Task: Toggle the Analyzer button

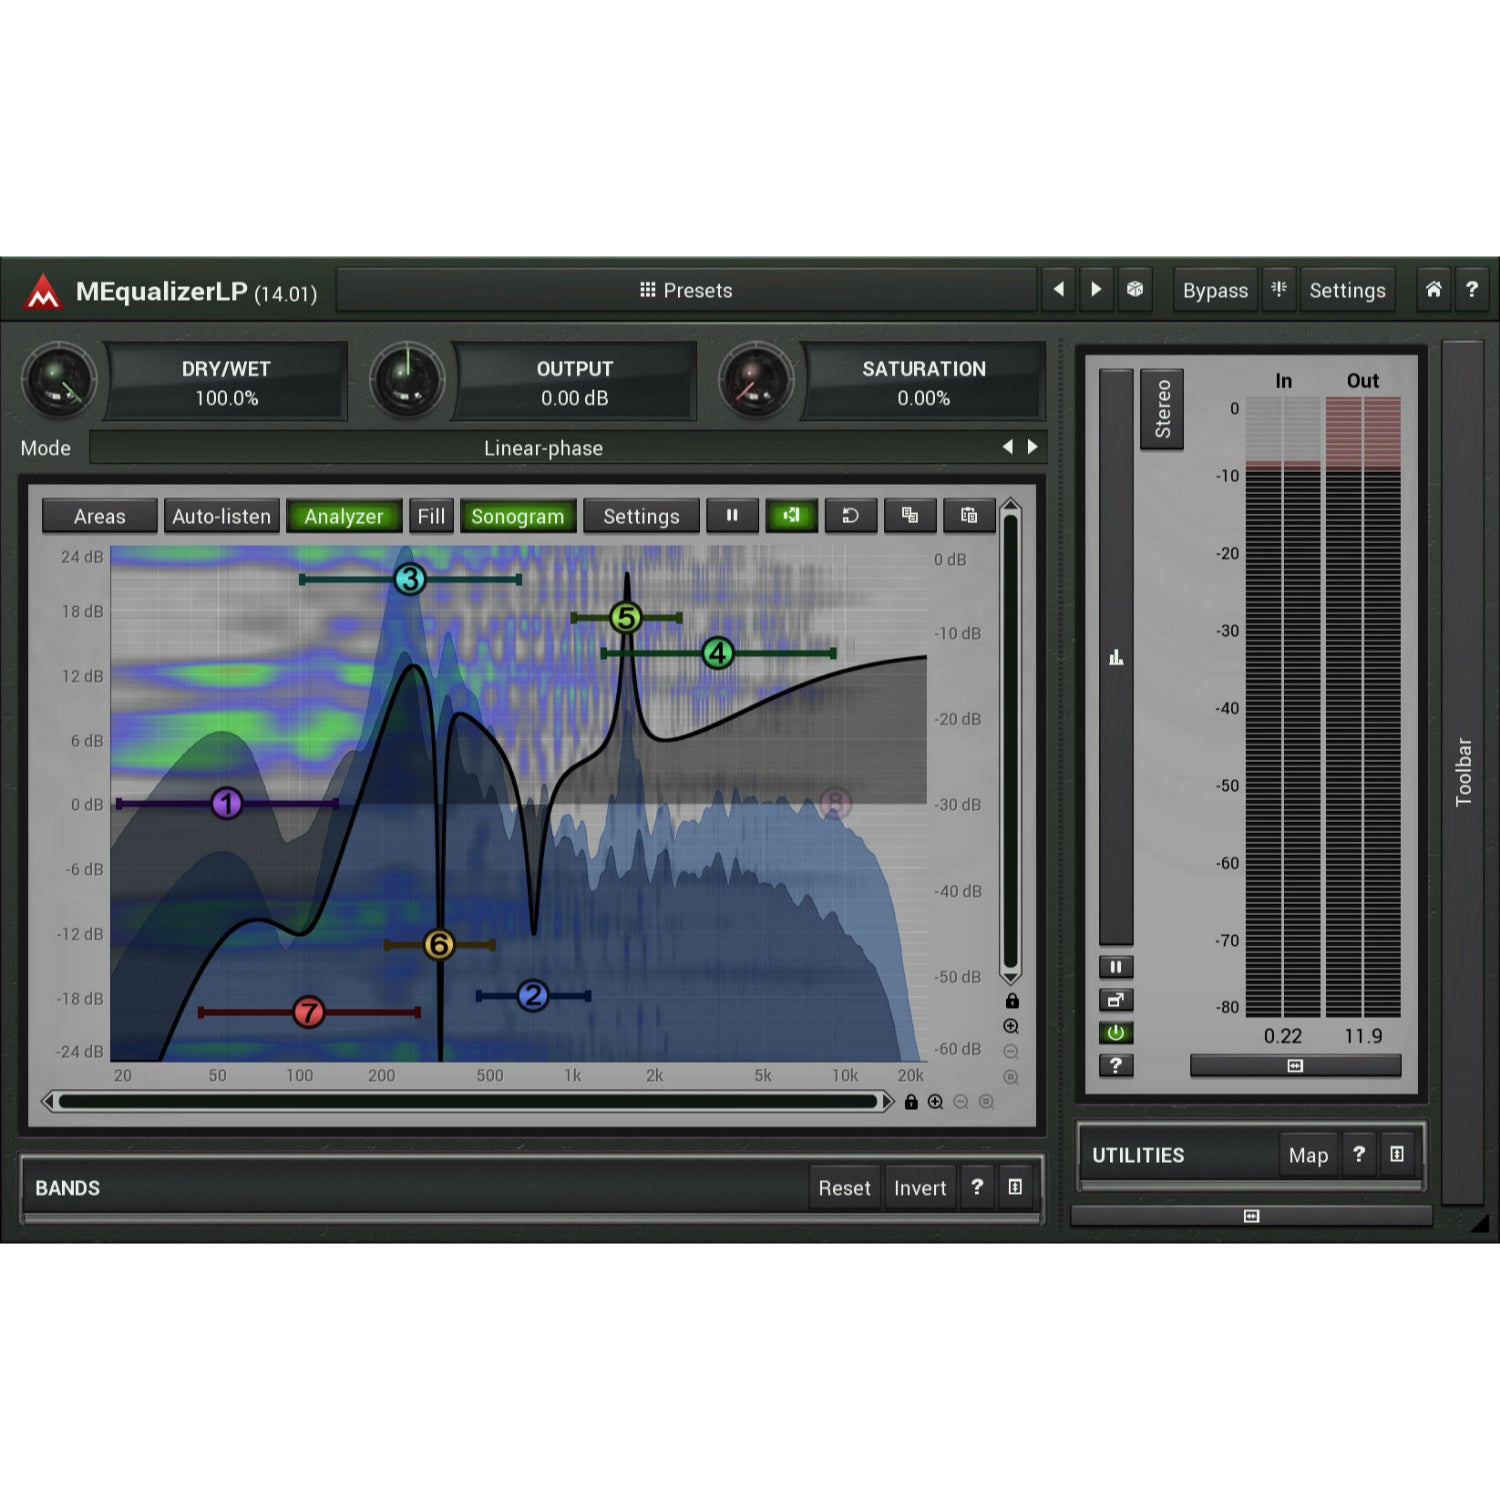Action: click(344, 516)
